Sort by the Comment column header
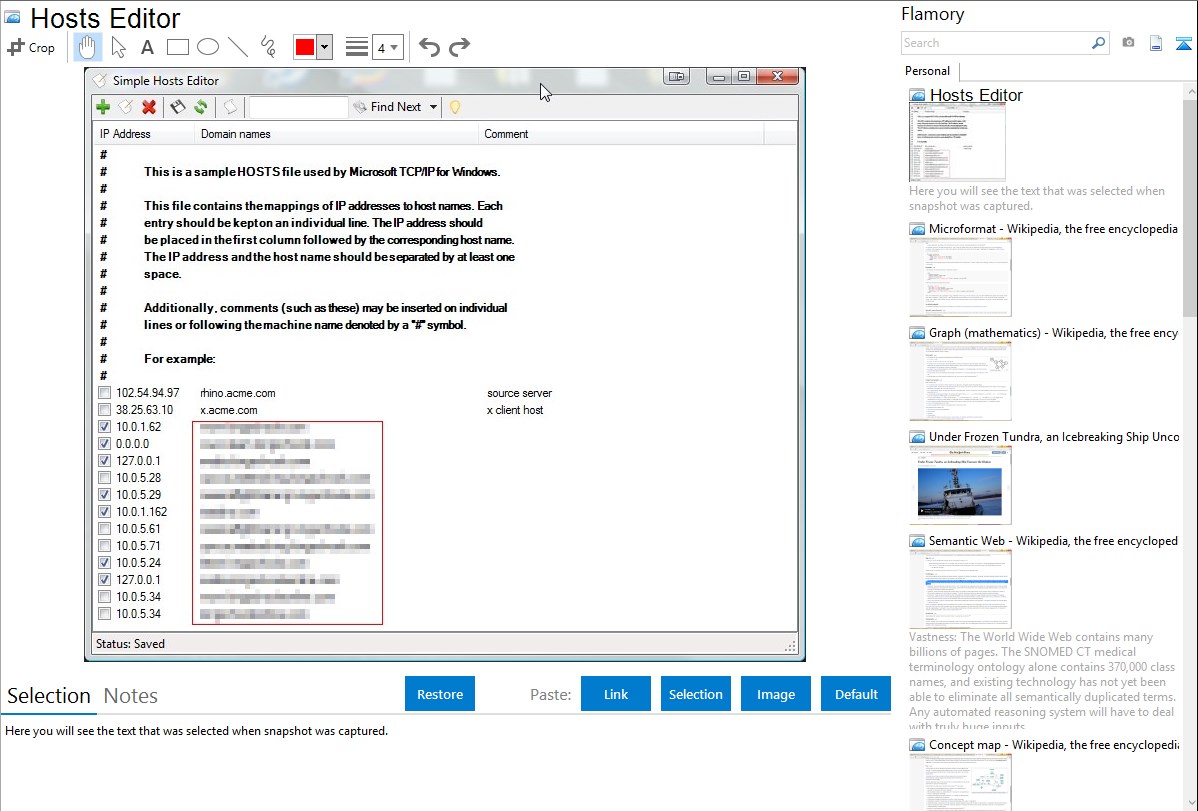The width and height of the screenshot is (1198, 811). coord(620,134)
